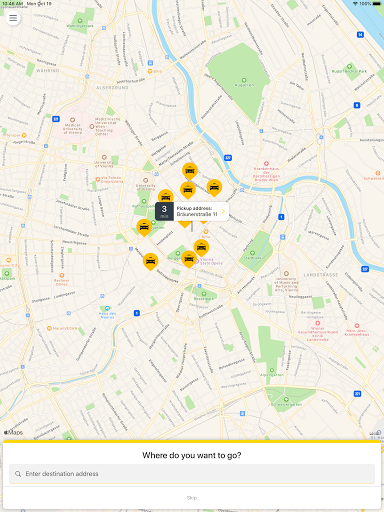Click the Resselpark marker
Image resolution: width=384 pixels, height=512 pixels.
[x=204, y=294]
